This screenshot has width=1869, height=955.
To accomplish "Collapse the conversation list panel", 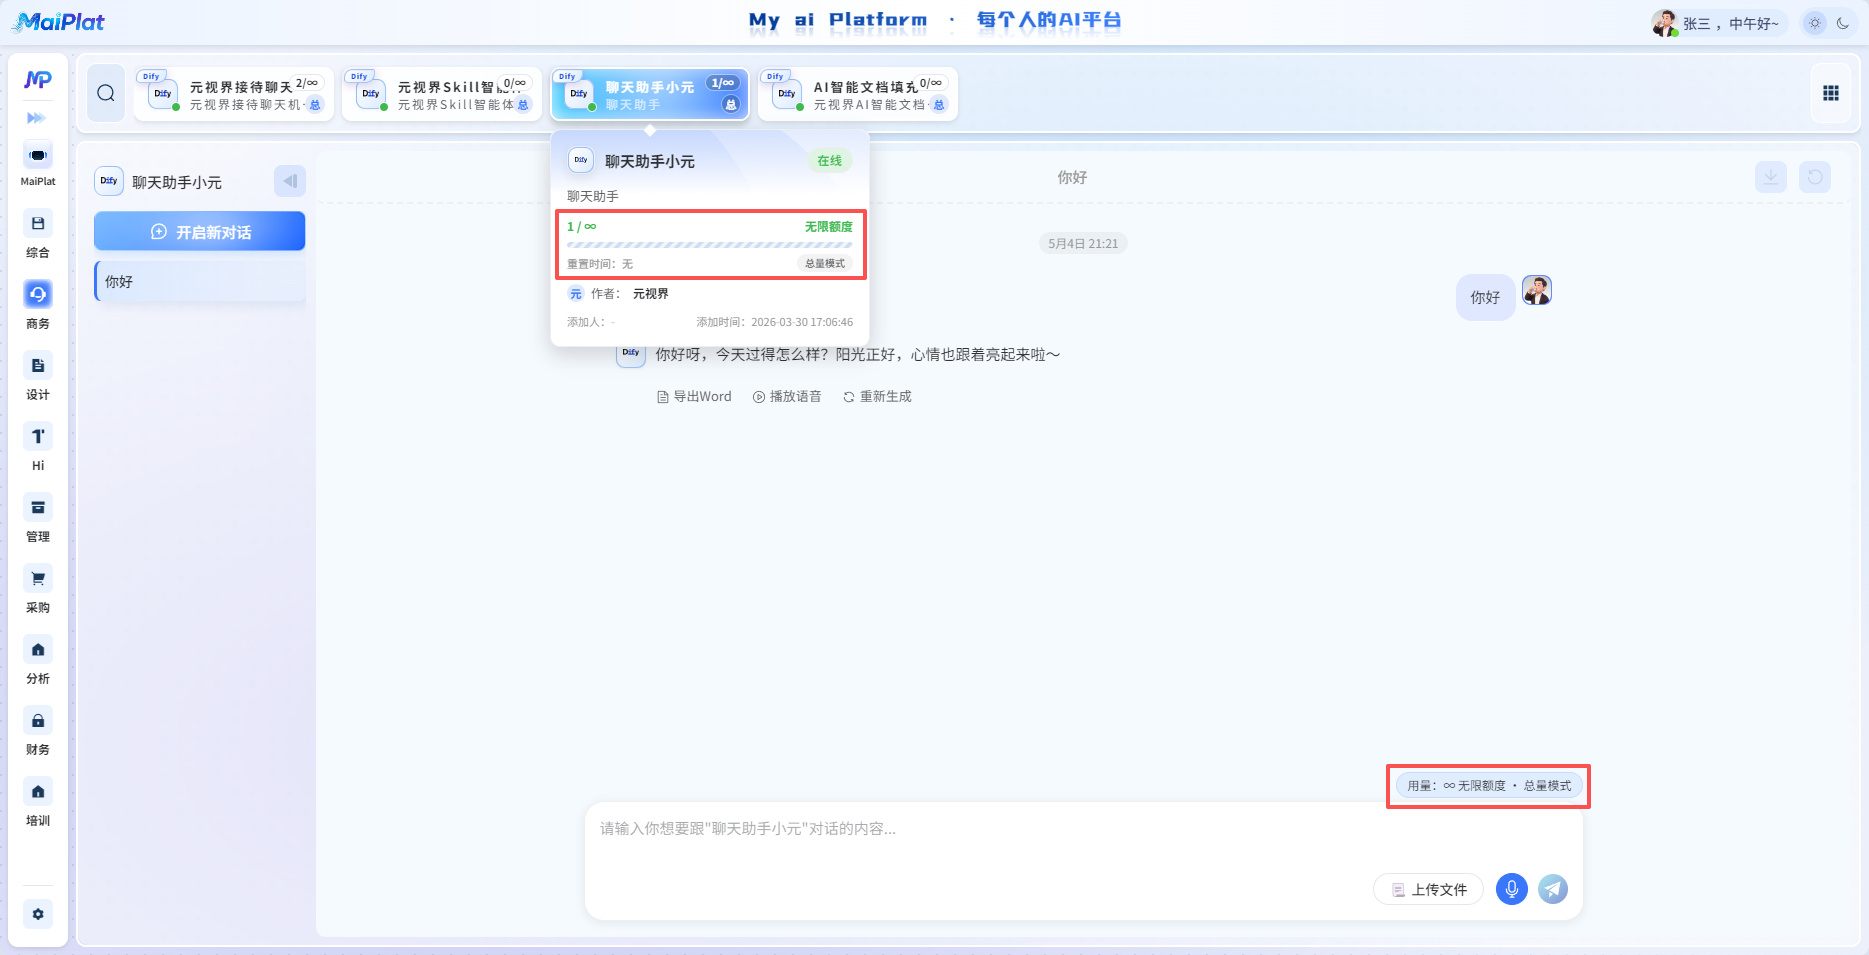I will 290,181.
